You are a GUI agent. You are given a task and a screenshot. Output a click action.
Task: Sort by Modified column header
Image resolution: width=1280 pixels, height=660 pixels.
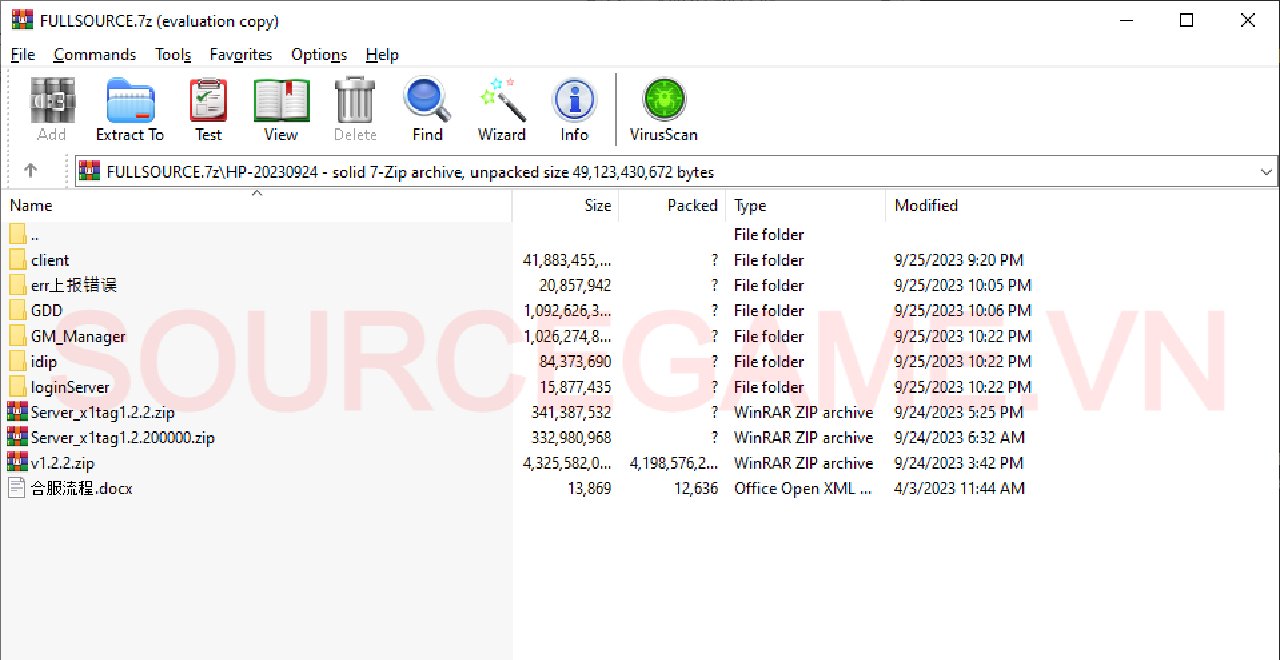tap(926, 206)
